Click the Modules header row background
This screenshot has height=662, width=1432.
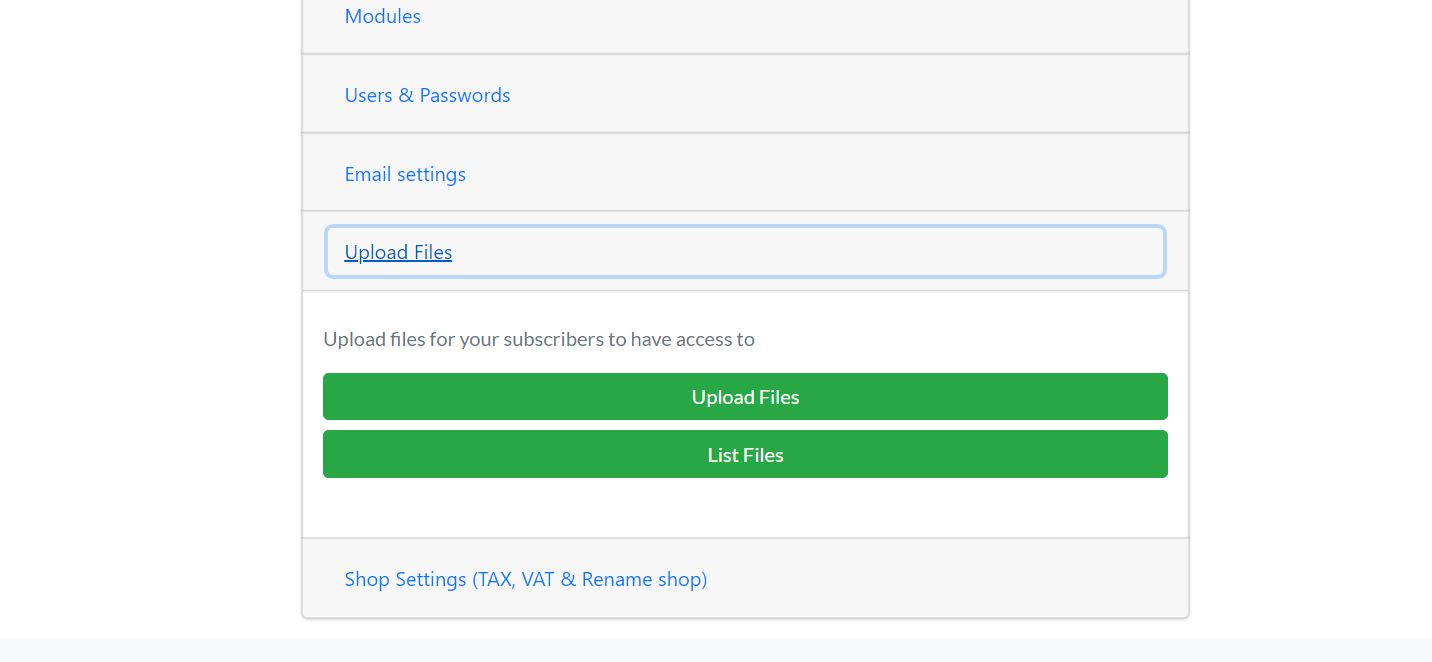tap(800, 16)
